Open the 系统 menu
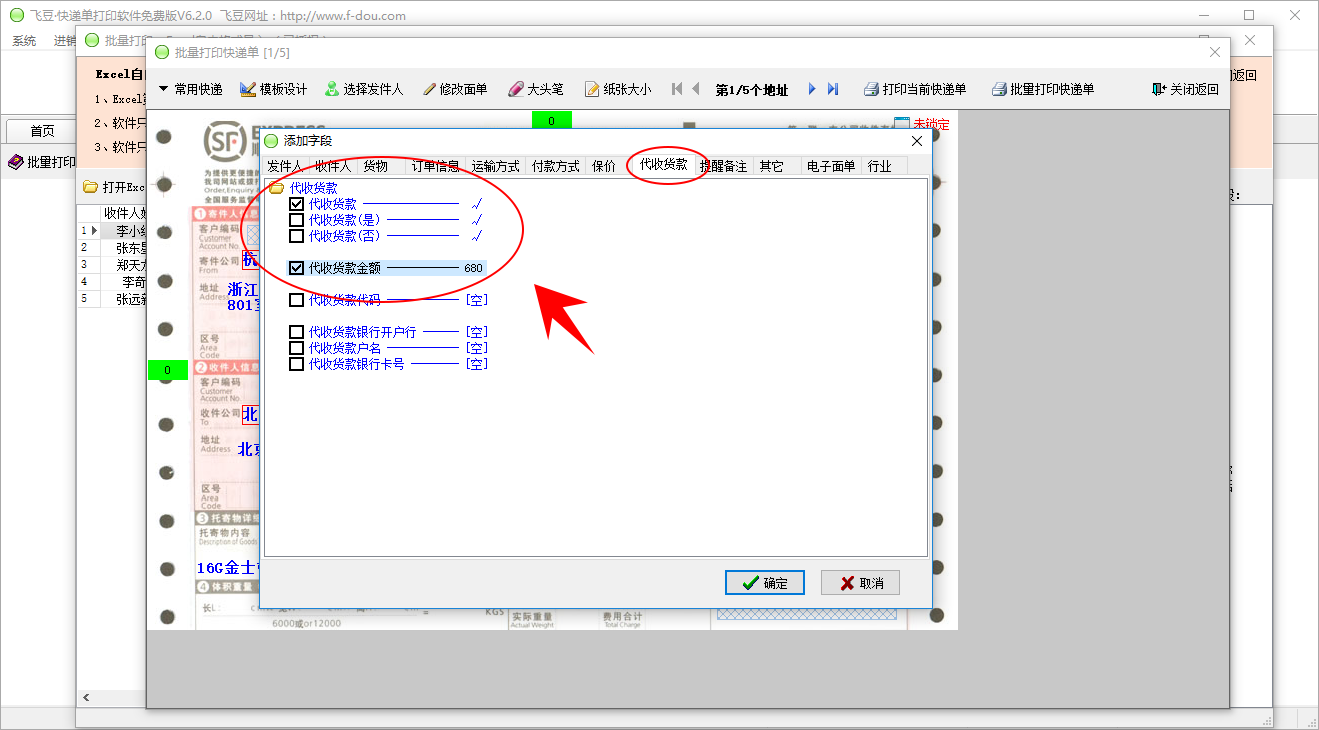 [x=24, y=41]
